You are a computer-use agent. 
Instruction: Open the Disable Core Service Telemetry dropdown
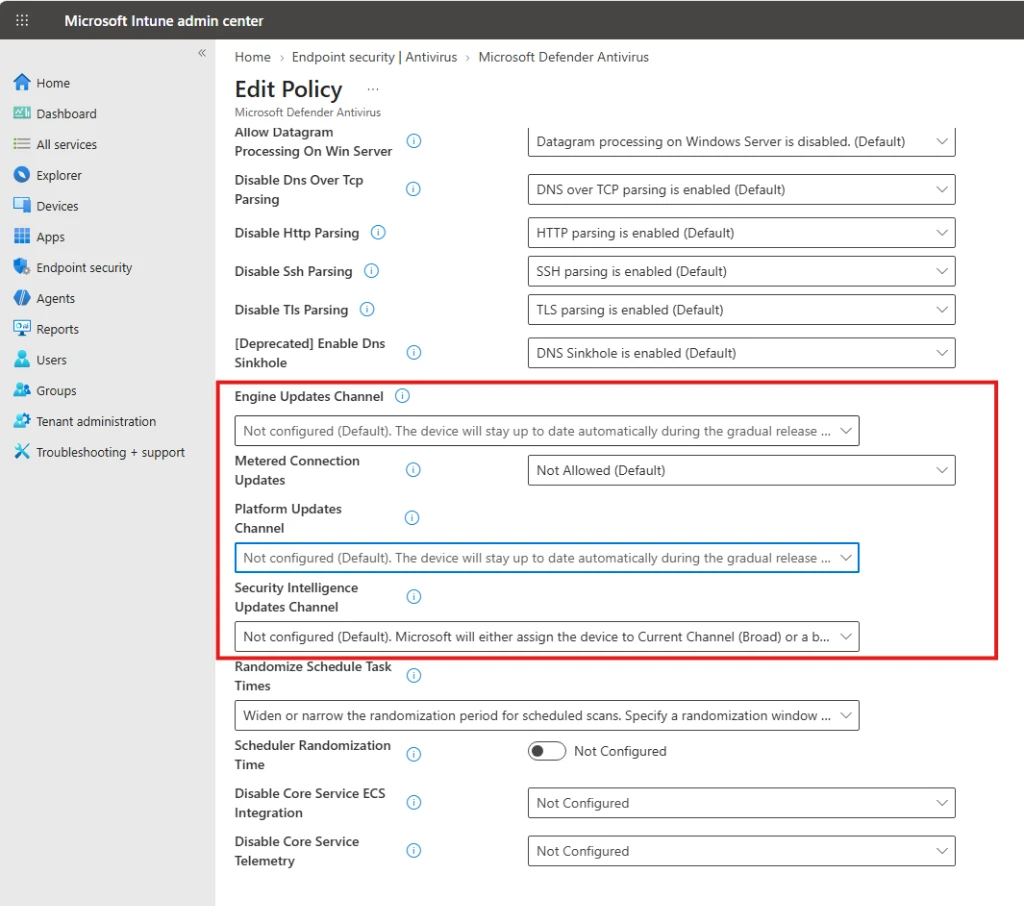click(741, 851)
